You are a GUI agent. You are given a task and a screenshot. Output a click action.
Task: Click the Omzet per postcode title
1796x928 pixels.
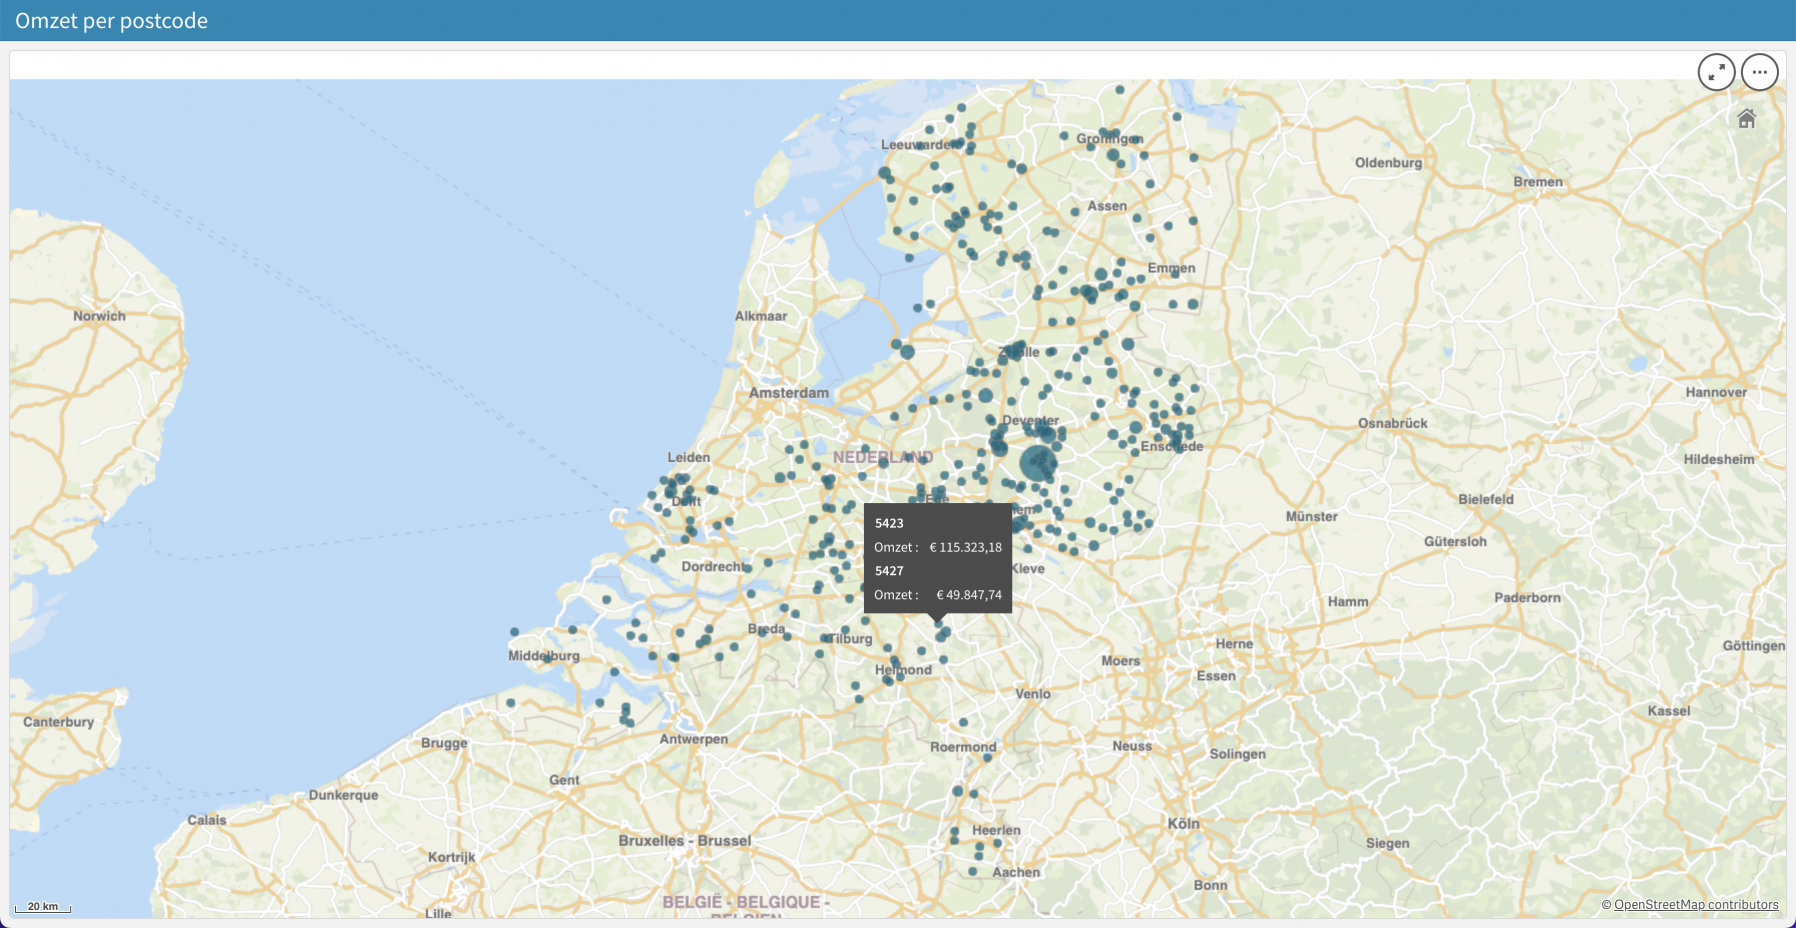111,21
